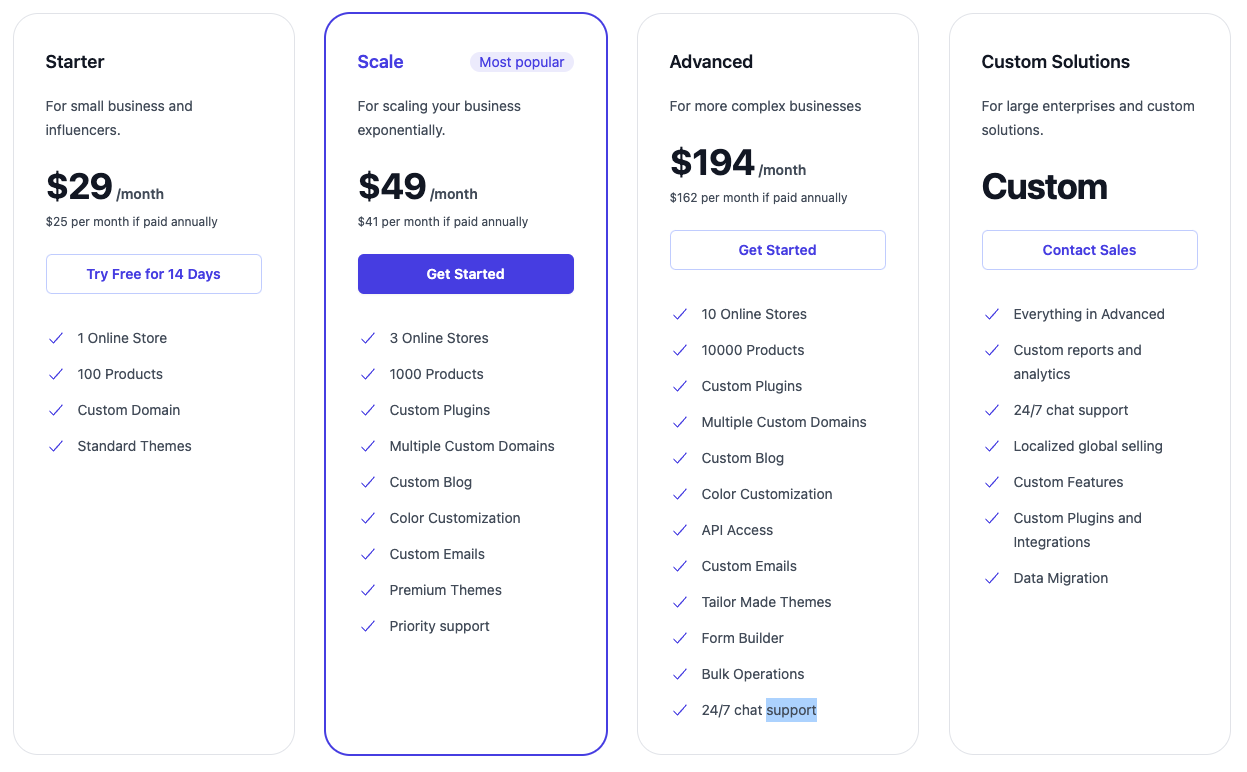1247x772 pixels.
Task: Click checkmark next to Localized global selling
Action: click(992, 446)
